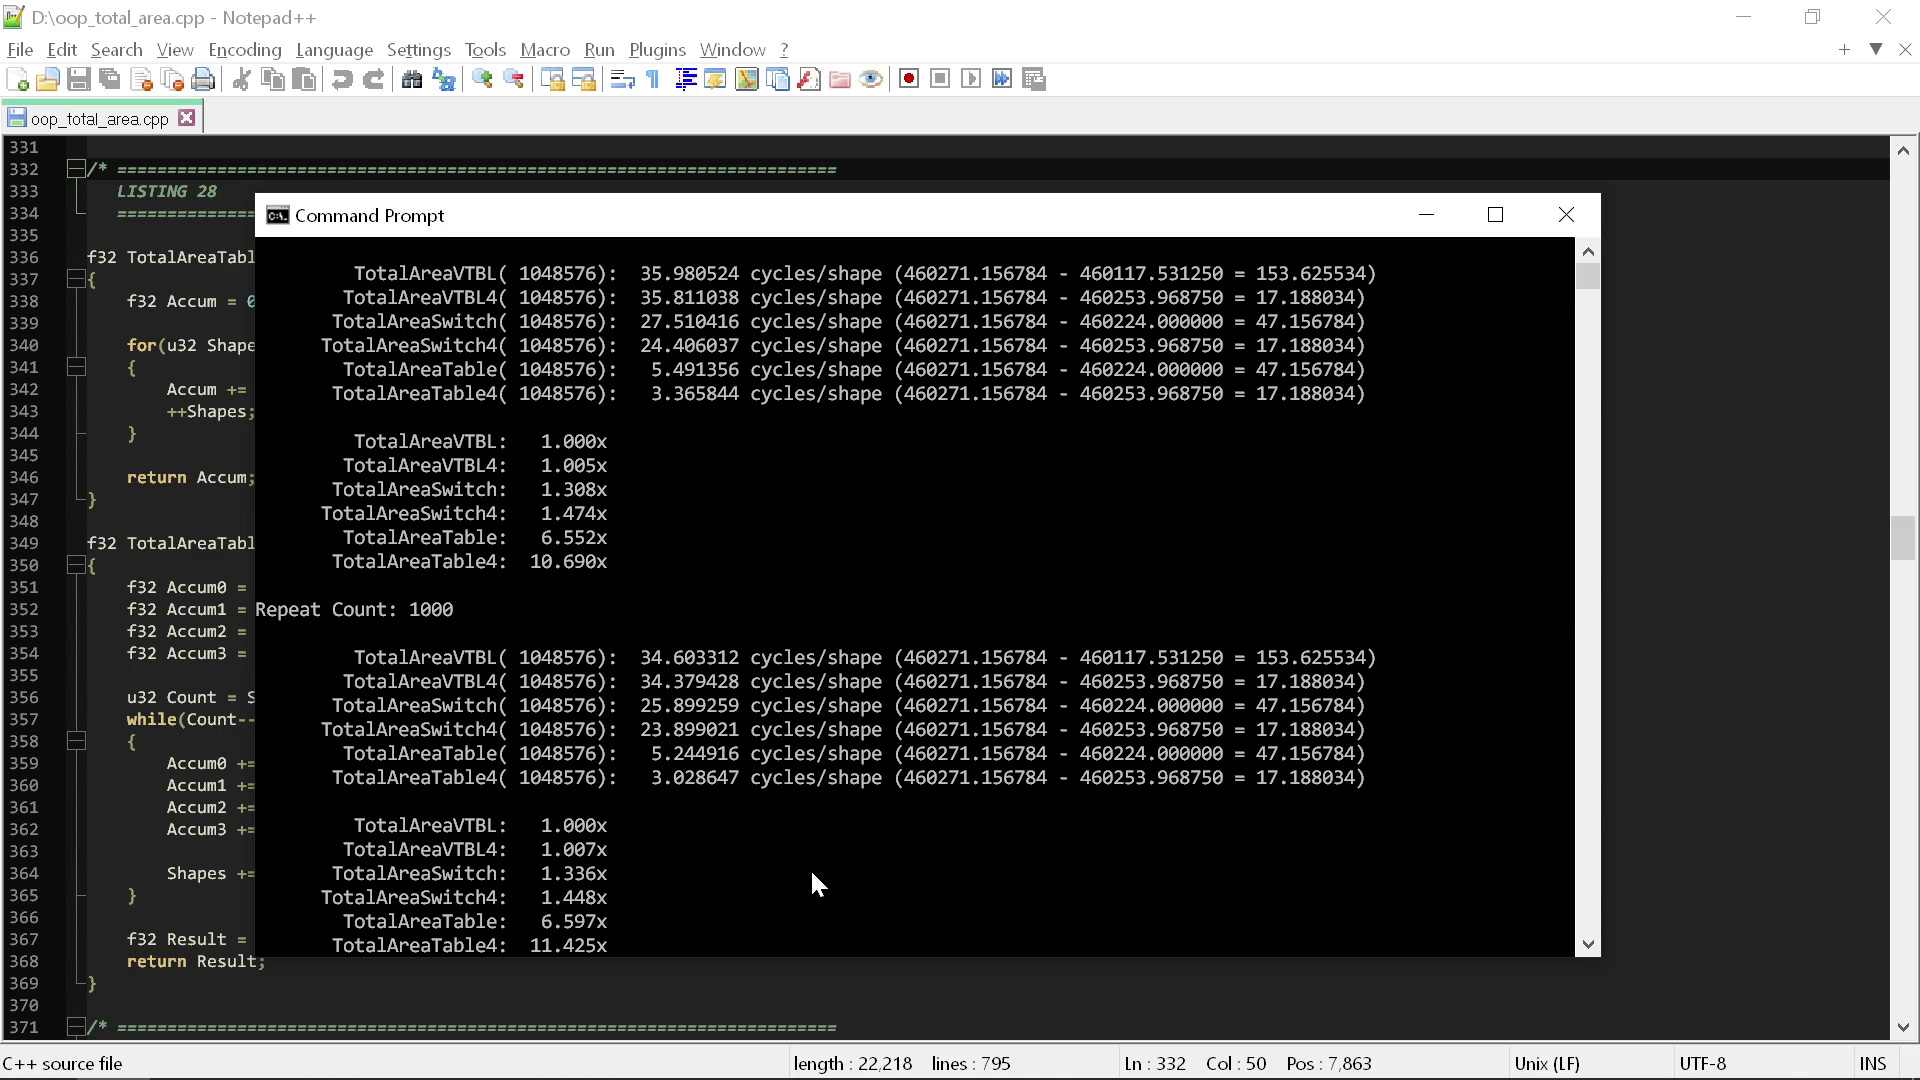The width and height of the screenshot is (1920, 1080).
Task: Close the oop_total_area.cpp tab
Action: [x=187, y=118]
